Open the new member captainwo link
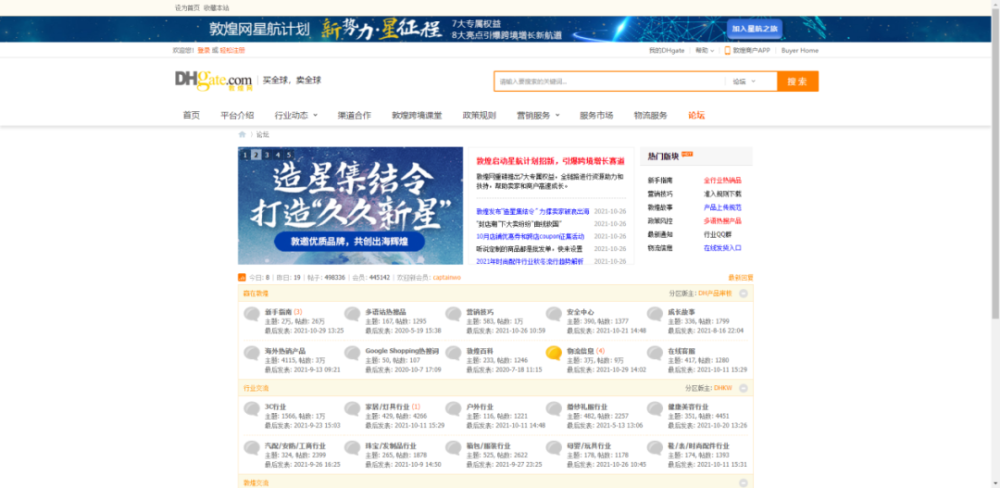Screen dimensions: 1000x488 (446, 277)
